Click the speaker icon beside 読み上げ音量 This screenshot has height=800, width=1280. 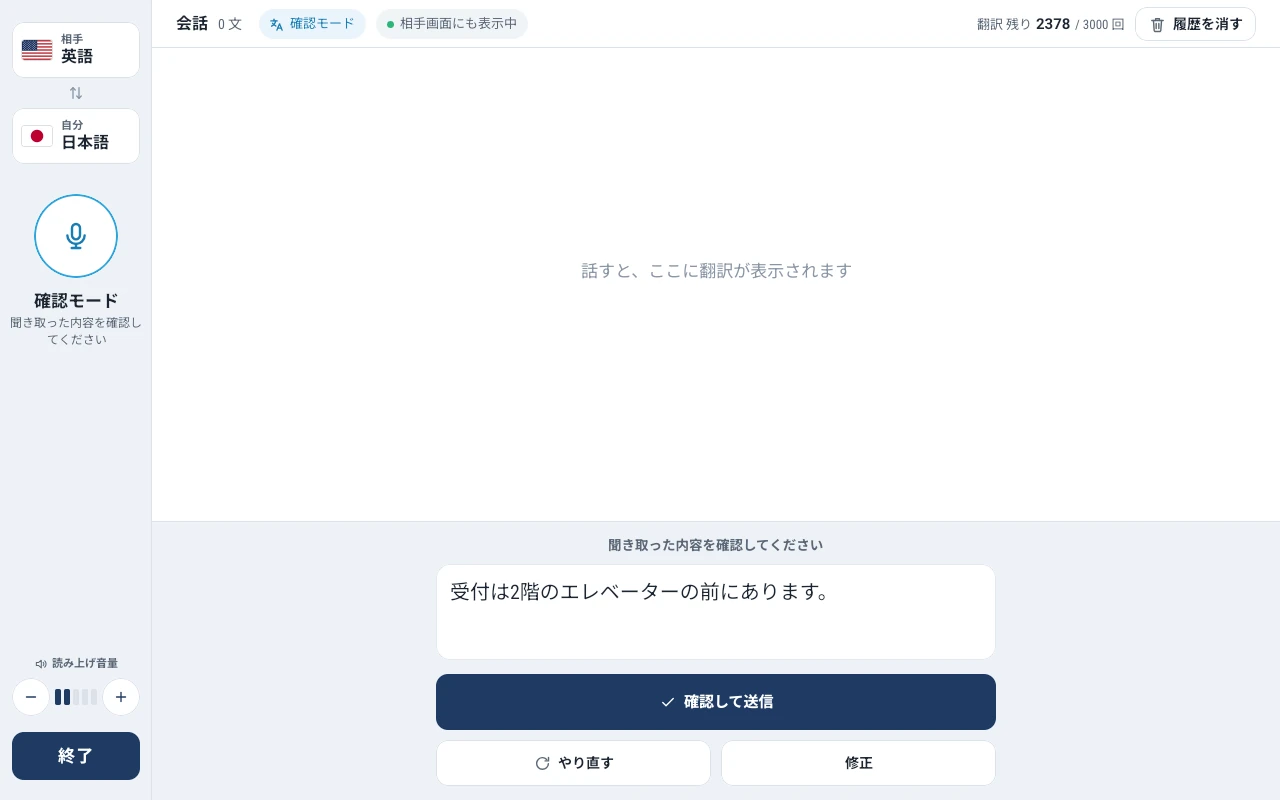coord(41,663)
